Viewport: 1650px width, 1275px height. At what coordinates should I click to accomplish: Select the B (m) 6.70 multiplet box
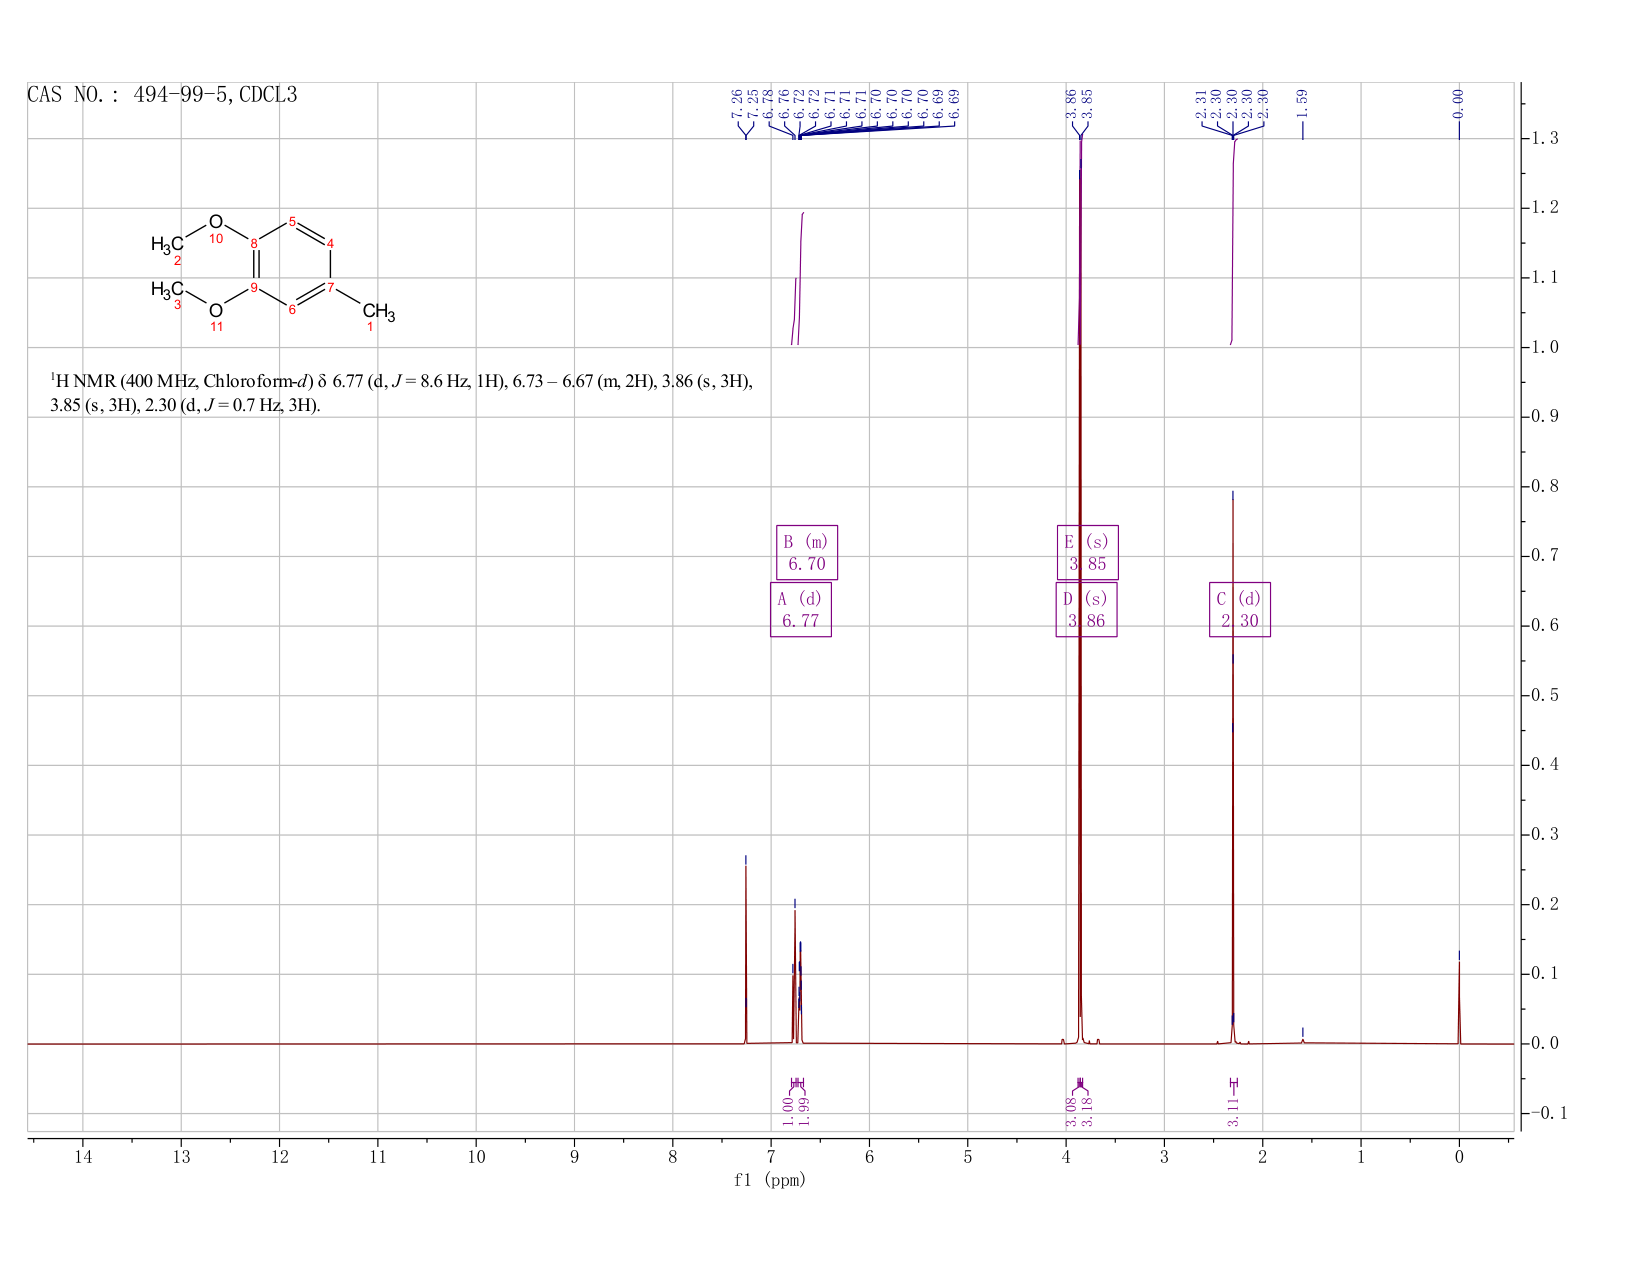coord(807,552)
